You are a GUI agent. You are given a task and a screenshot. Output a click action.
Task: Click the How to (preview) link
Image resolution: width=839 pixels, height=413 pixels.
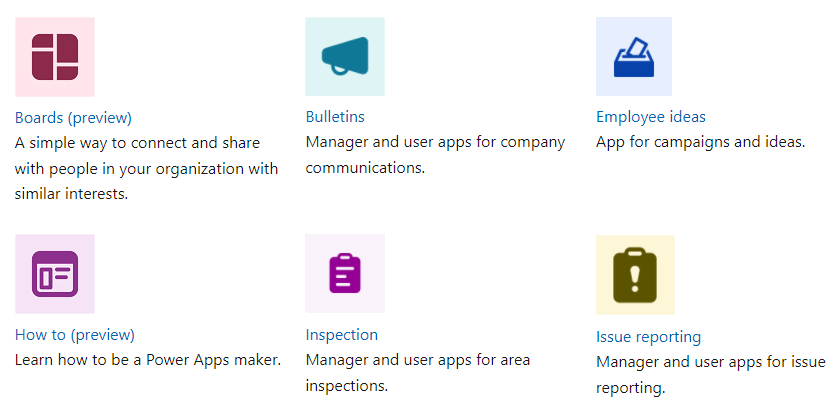[x=75, y=334]
